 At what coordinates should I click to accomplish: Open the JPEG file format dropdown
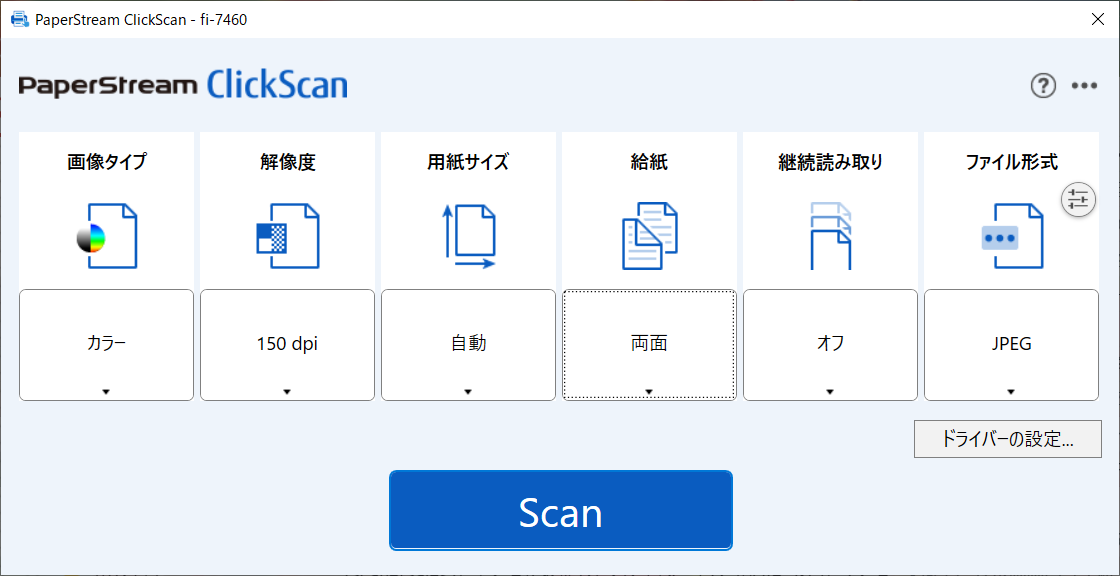1011,345
